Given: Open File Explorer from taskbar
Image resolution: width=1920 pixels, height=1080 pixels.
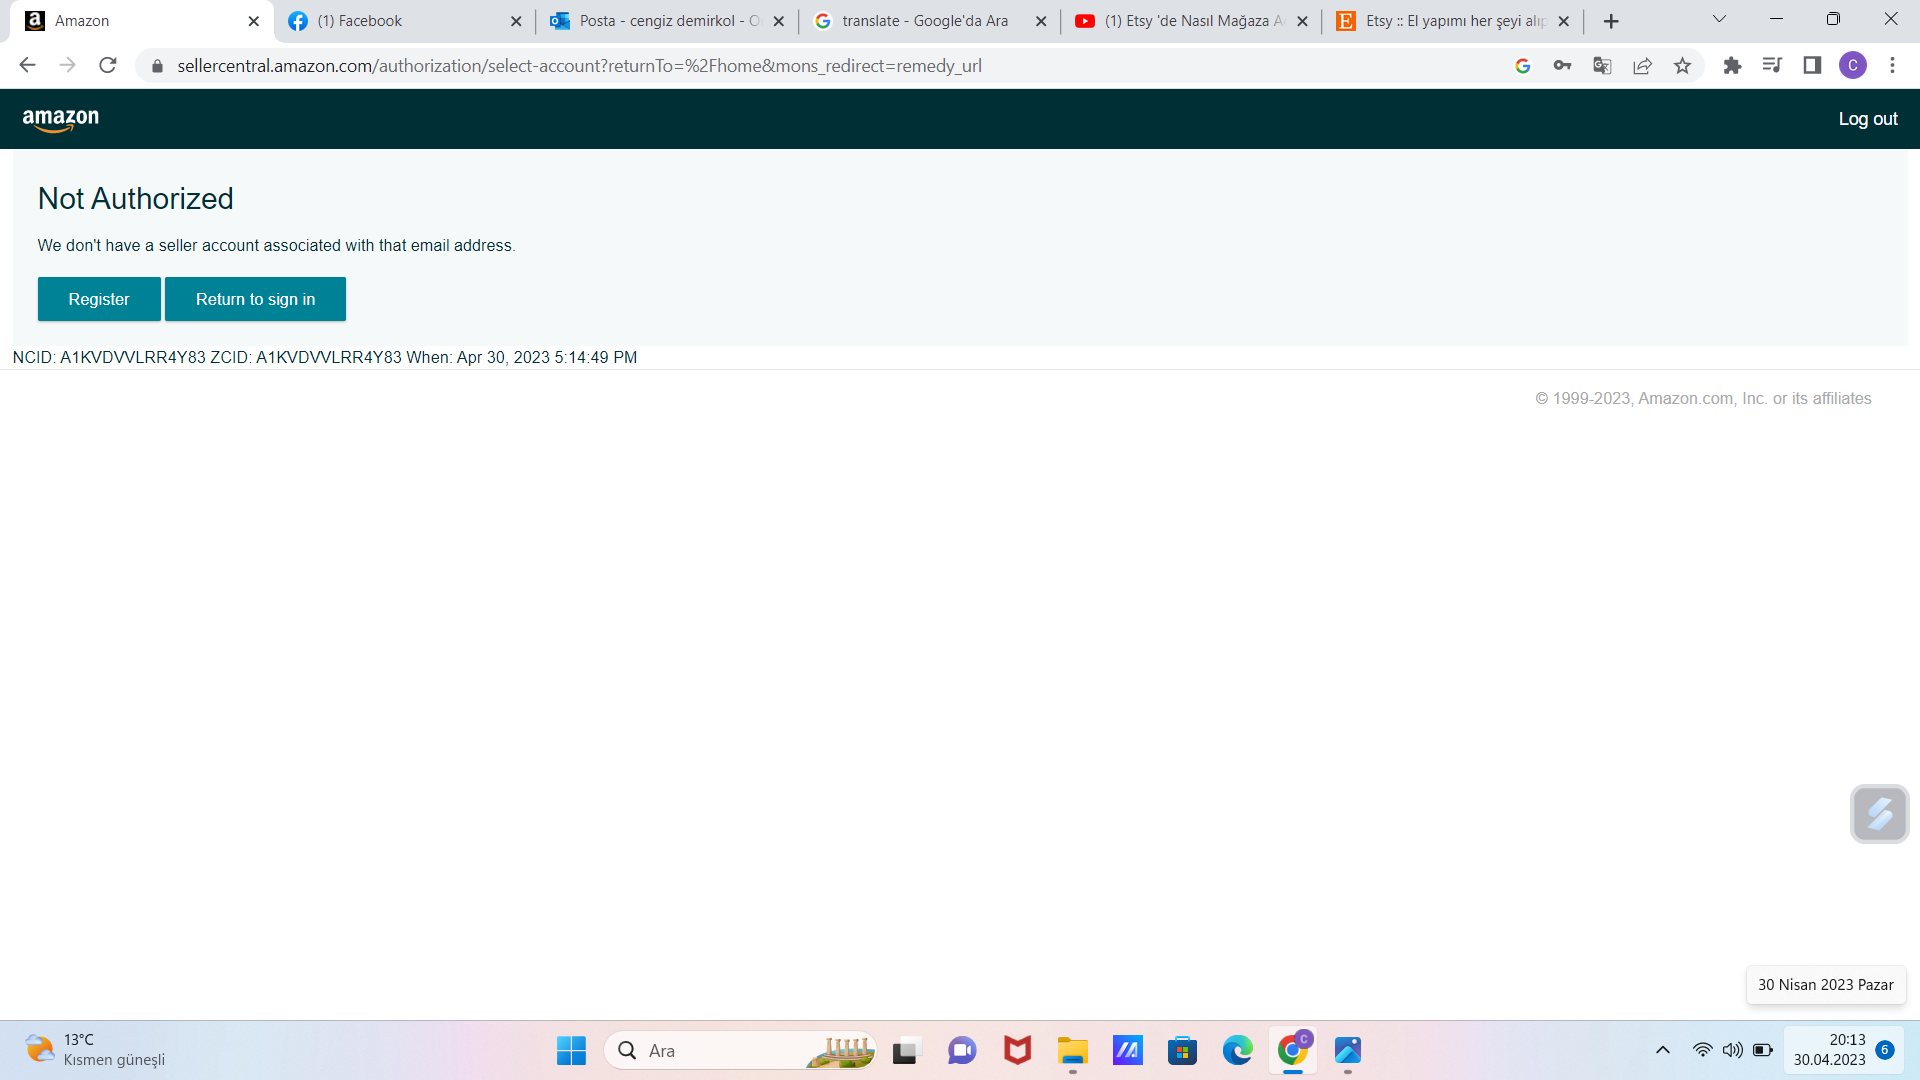Looking at the screenshot, I should (1072, 1051).
